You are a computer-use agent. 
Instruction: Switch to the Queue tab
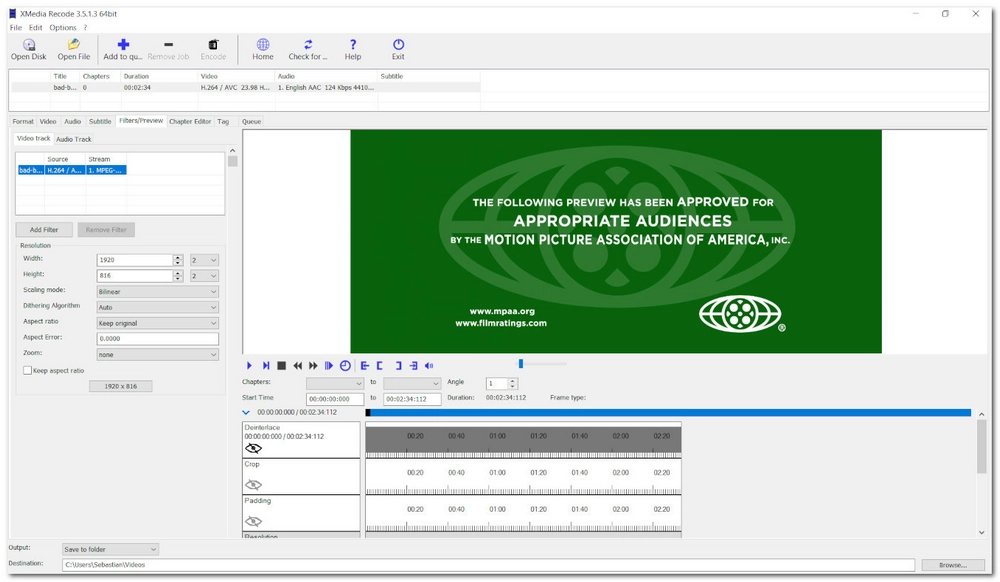251,121
